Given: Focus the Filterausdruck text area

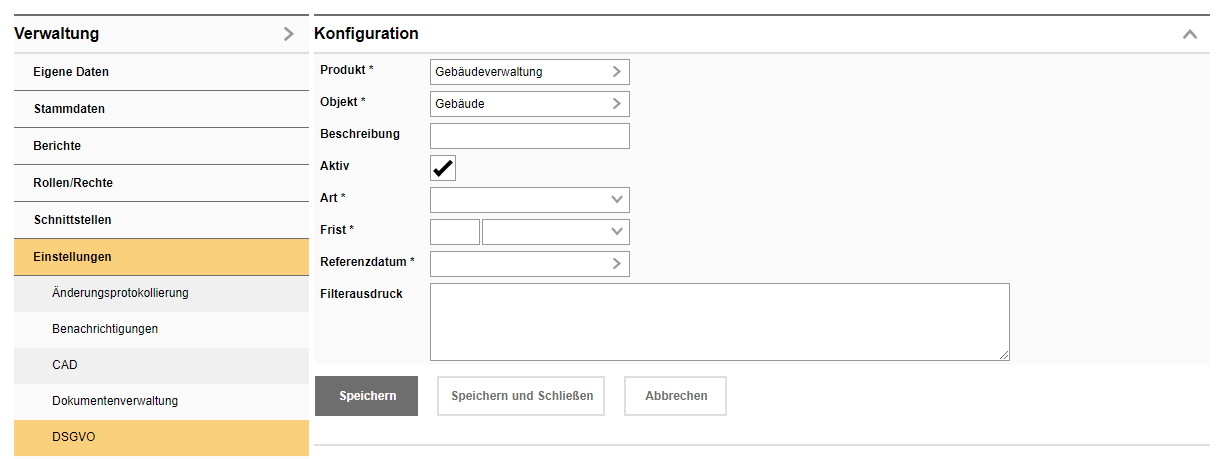Looking at the screenshot, I should (719, 321).
